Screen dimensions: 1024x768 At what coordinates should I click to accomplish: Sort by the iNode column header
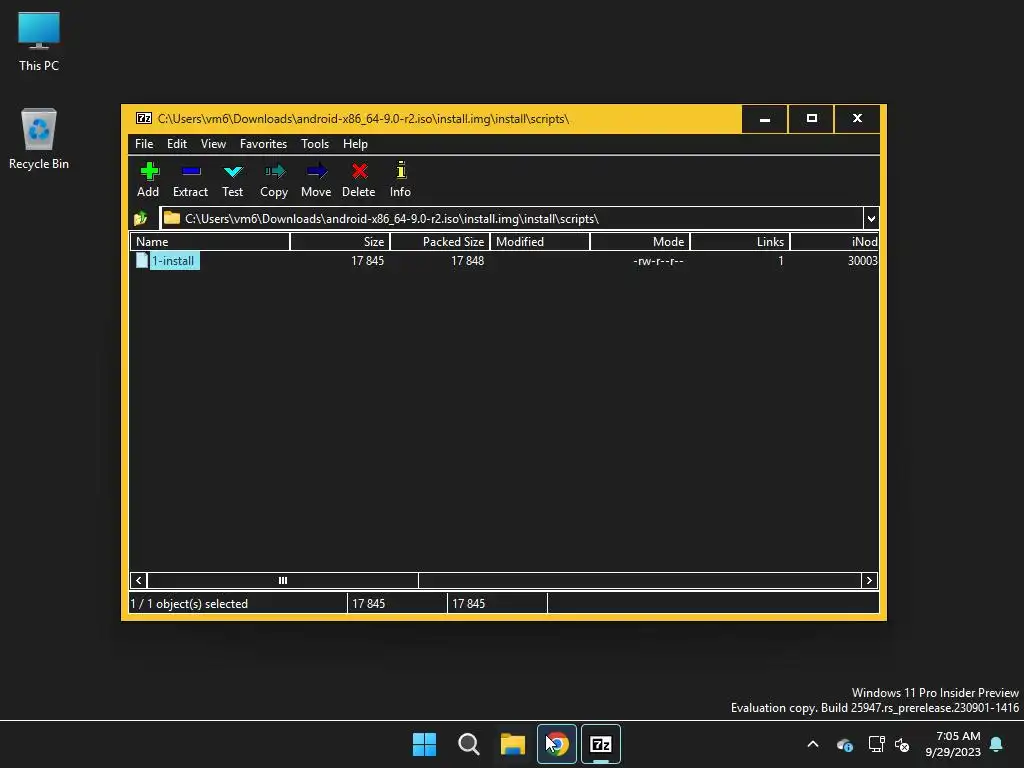point(835,242)
